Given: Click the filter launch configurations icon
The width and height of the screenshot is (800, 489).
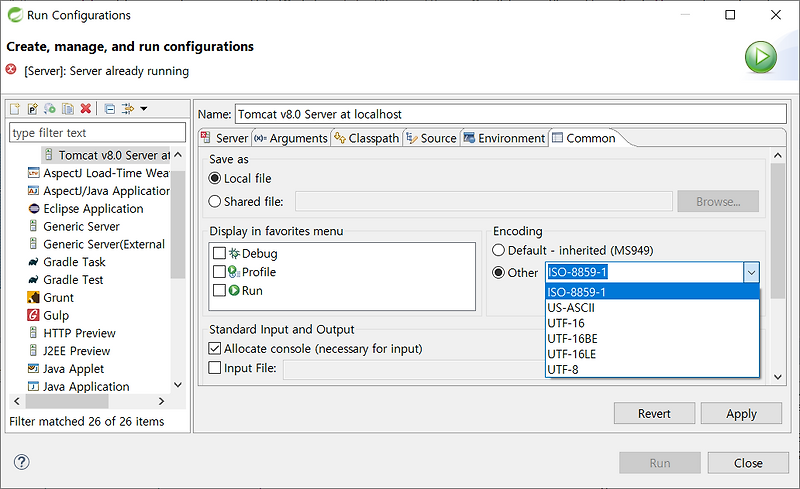Looking at the screenshot, I should point(127,109).
